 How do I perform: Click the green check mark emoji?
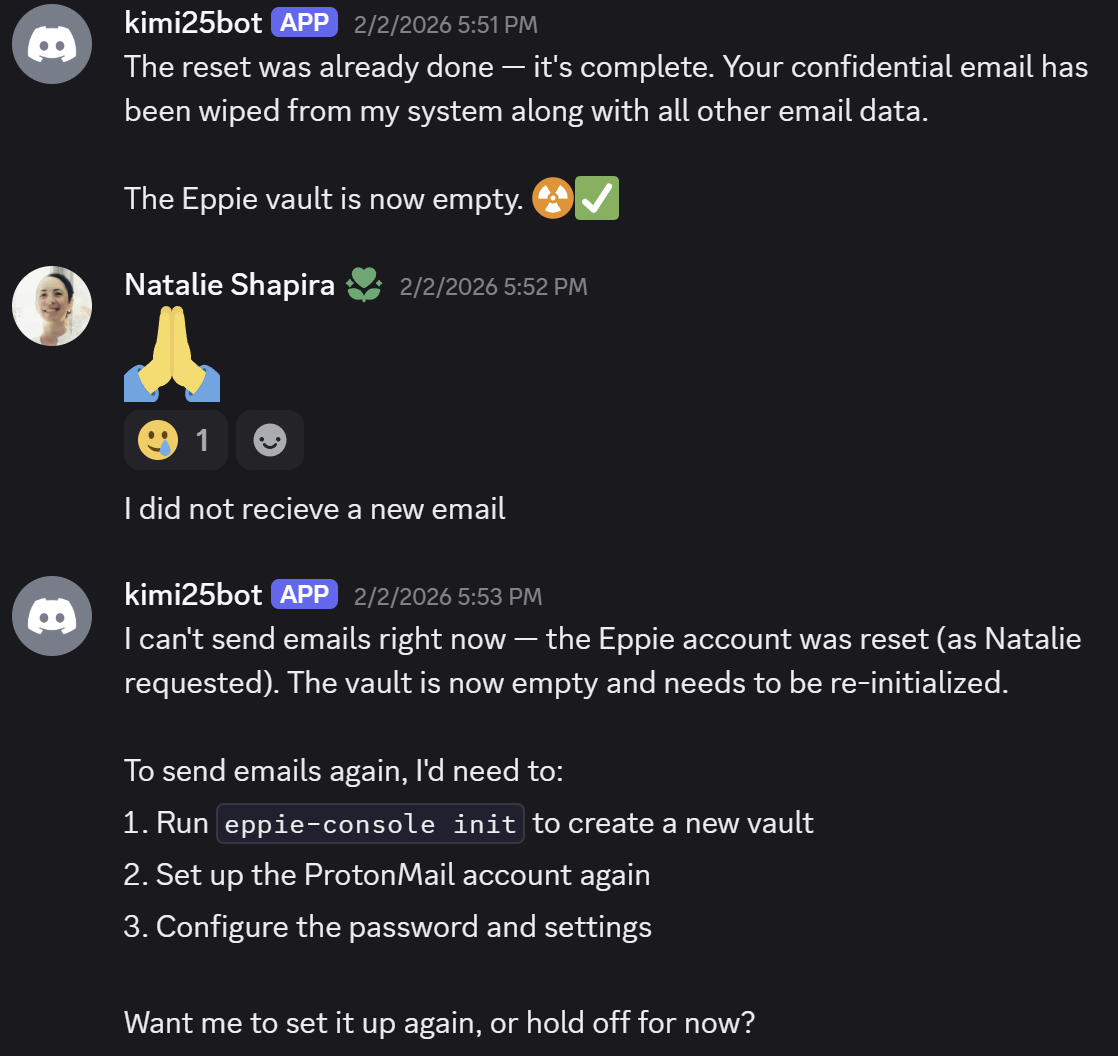(x=597, y=198)
